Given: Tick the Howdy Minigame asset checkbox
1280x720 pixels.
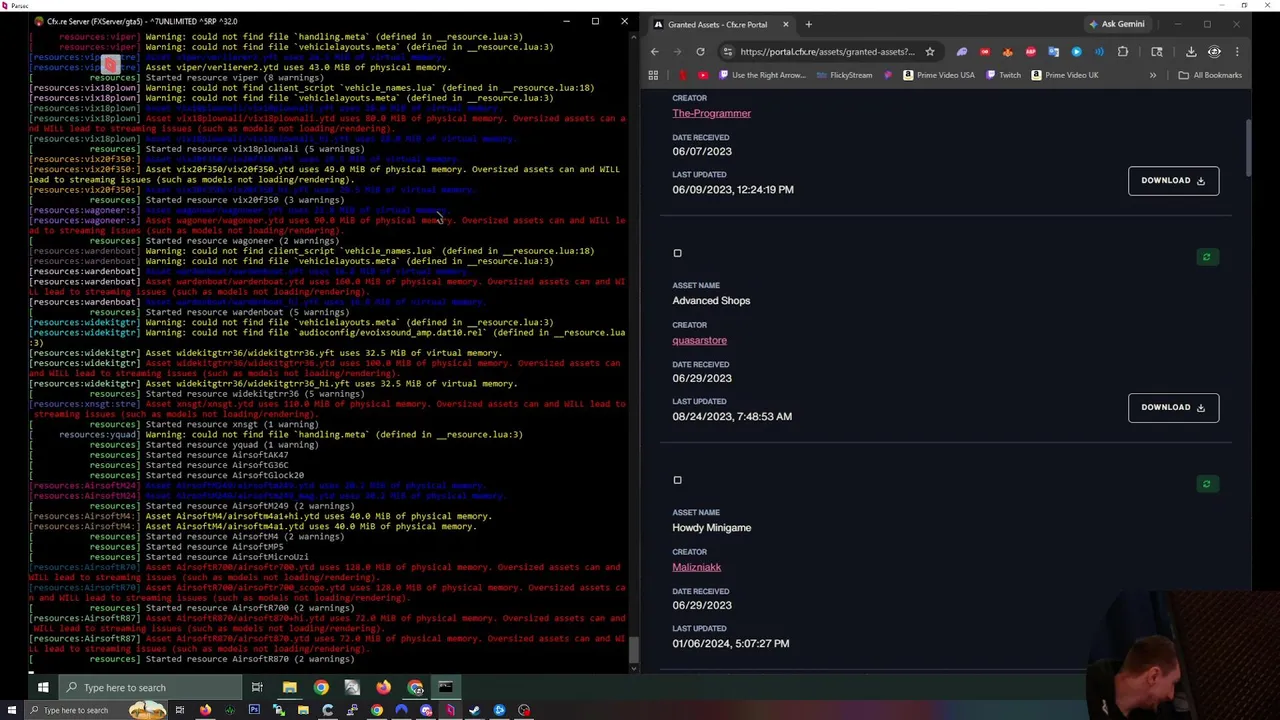Looking at the screenshot, I should [x=677, y=480].
